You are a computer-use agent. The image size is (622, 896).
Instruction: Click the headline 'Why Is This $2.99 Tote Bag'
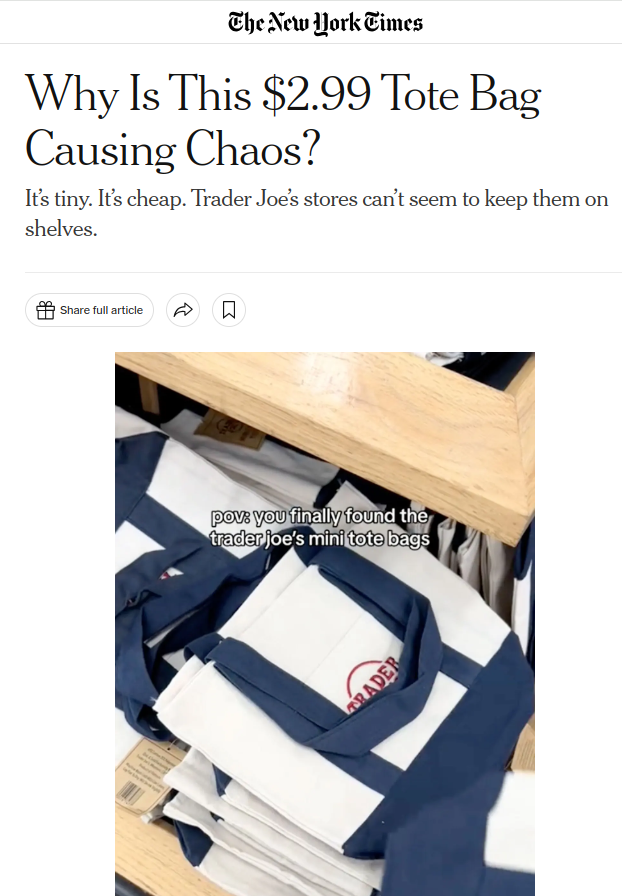tap(283, 94)
